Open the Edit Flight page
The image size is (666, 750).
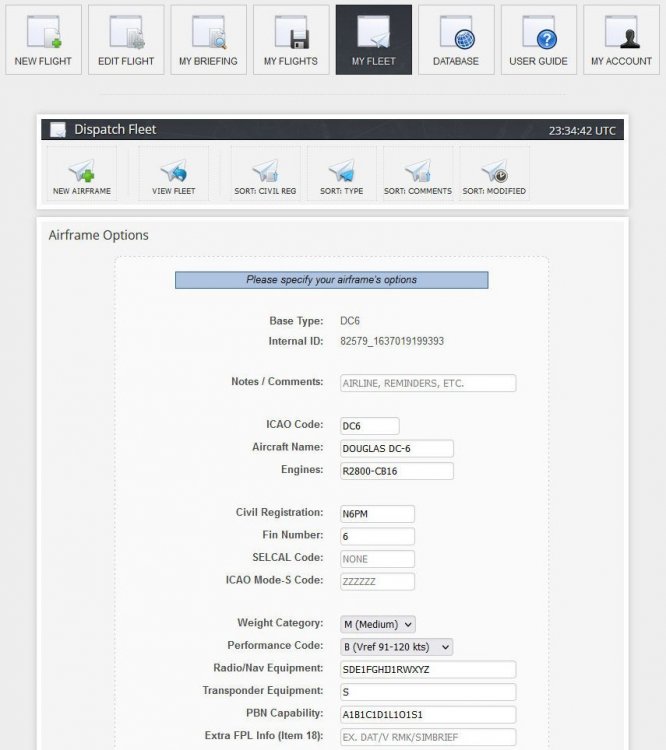point(127,40)
